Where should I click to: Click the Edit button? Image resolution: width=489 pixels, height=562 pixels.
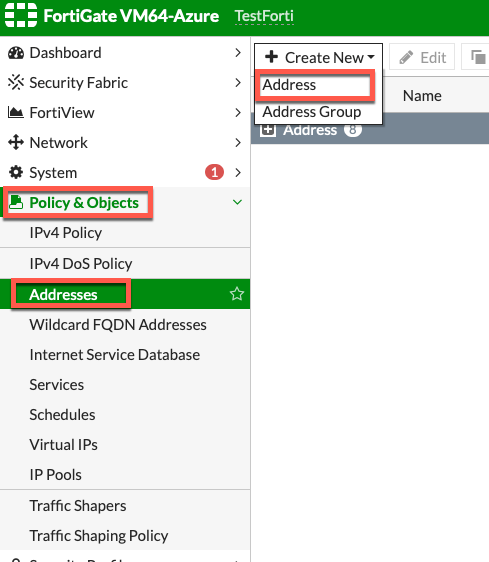click(x=422, y=57)
